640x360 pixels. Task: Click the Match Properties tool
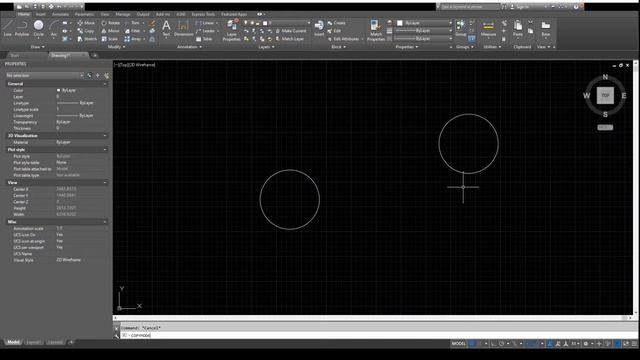coord(376,31)
